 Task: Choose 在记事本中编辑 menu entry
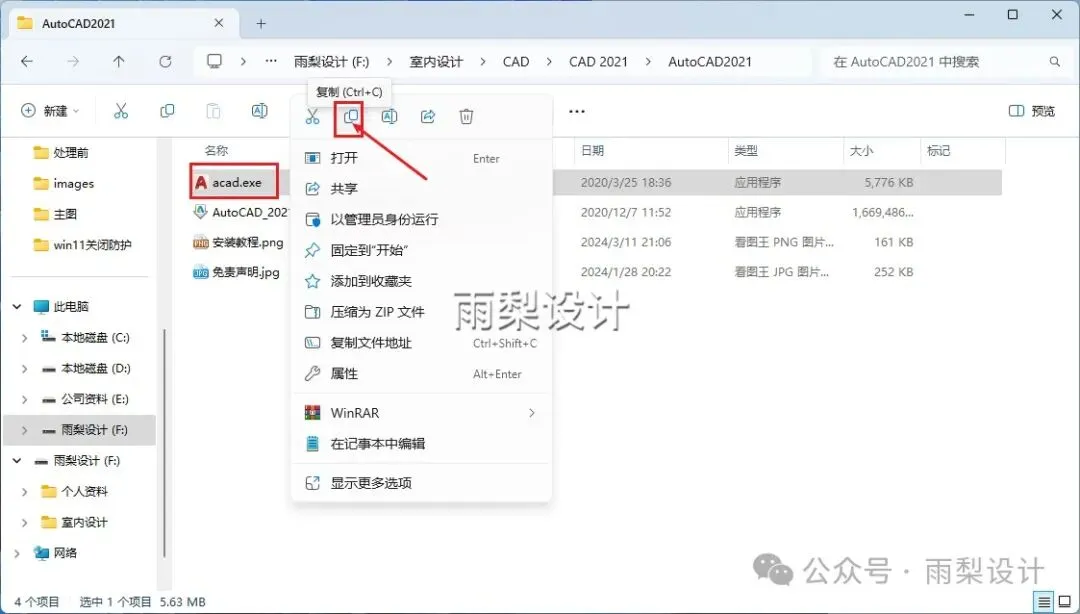coord(421,444)
